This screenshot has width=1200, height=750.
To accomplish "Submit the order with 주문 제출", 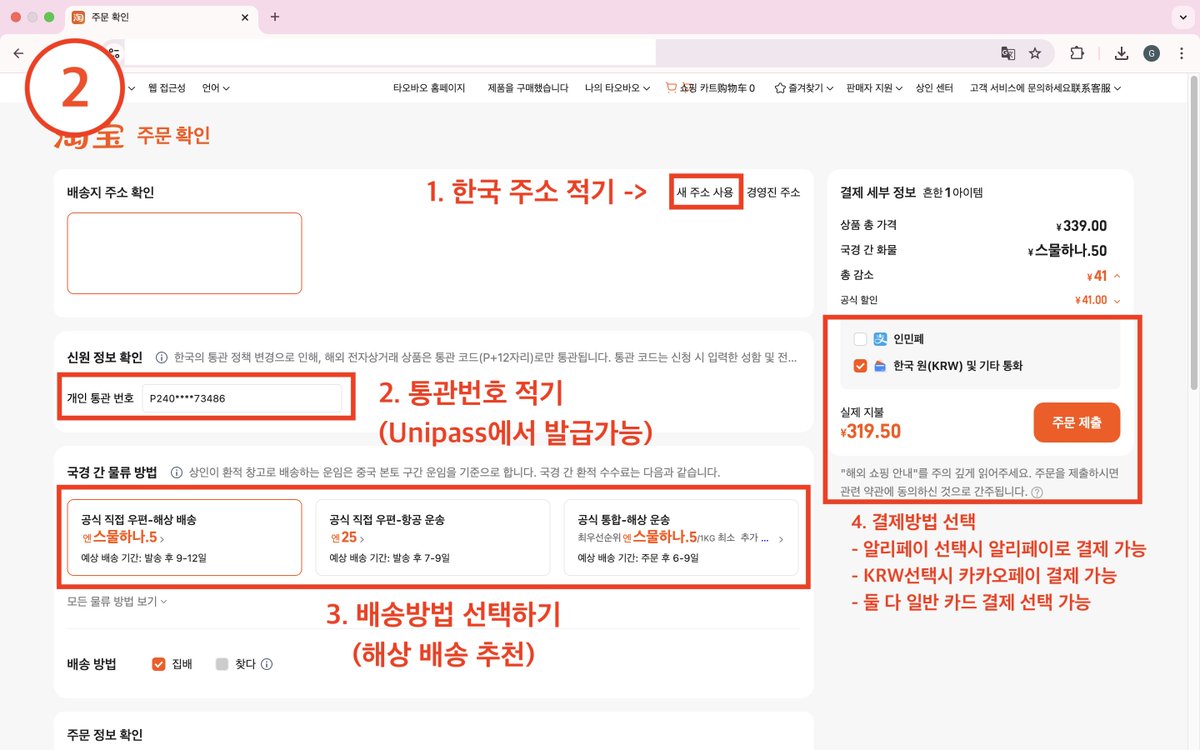I will point(1077,422).
